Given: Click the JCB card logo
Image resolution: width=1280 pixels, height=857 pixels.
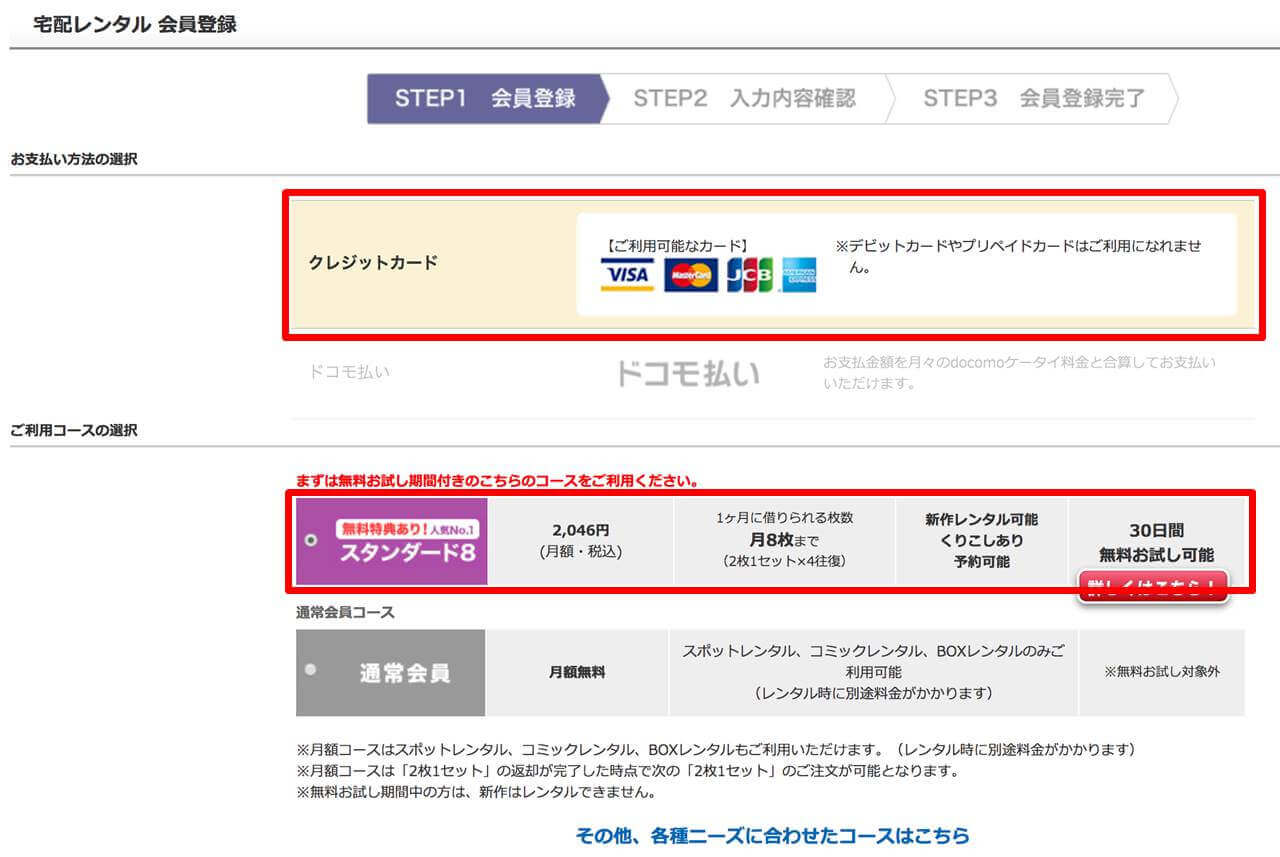Looking at the screenshot, I should [x=750, y=275].
